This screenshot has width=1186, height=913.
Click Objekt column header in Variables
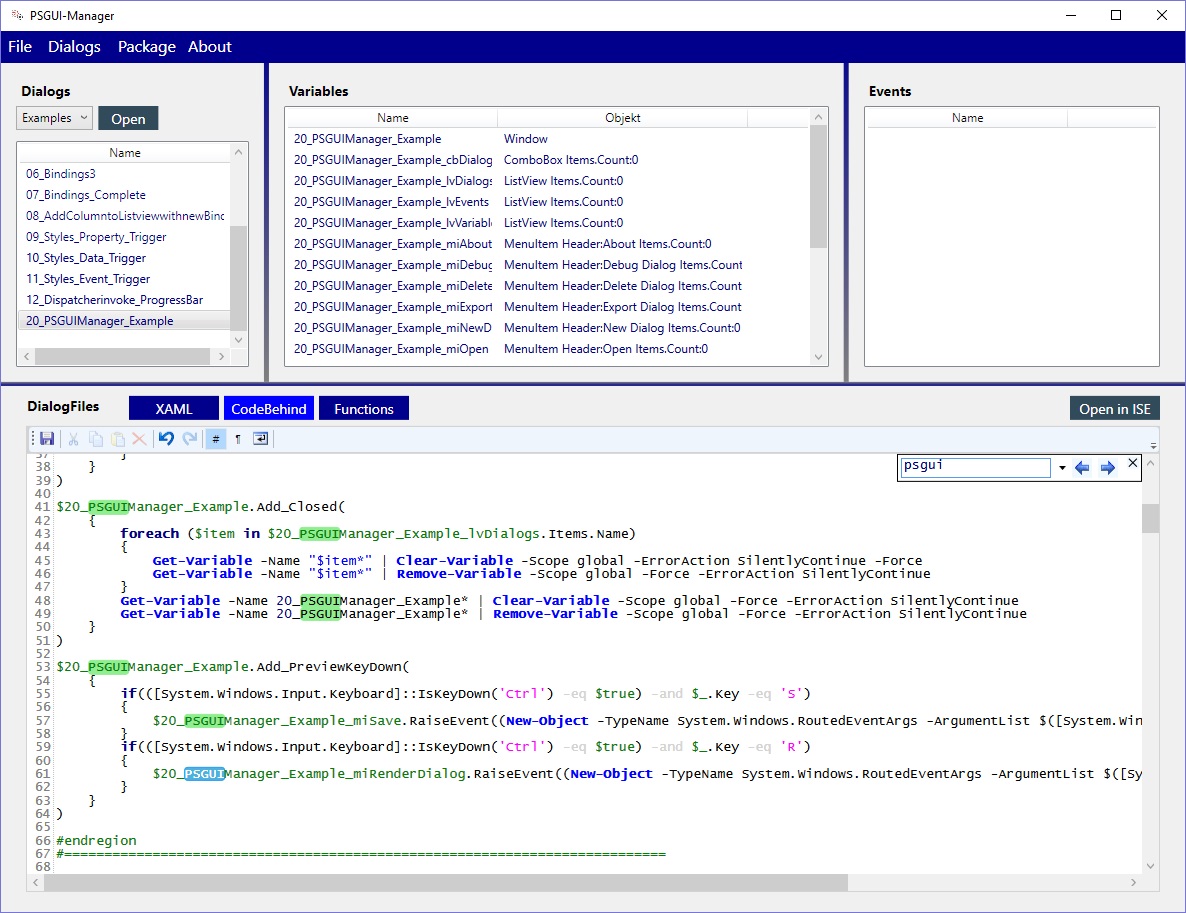[622, 118]
